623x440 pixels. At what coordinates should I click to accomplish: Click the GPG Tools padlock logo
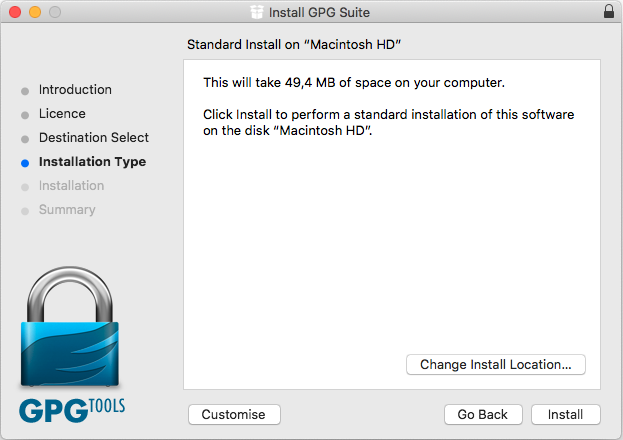tap(70, 327)
